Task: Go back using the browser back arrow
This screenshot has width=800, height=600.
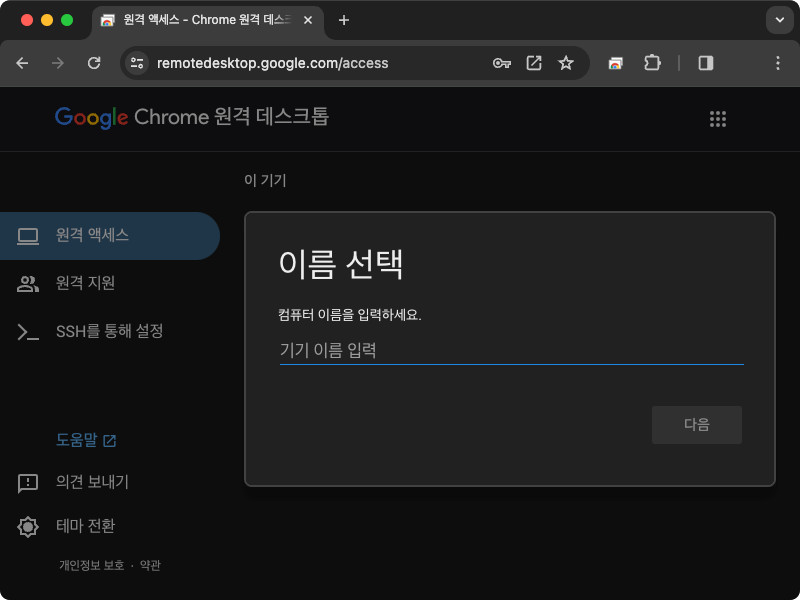Action: point(22,63)
